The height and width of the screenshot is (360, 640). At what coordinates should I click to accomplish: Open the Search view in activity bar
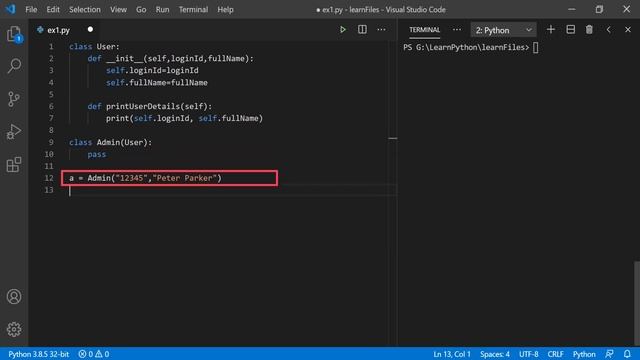point(14,66)
